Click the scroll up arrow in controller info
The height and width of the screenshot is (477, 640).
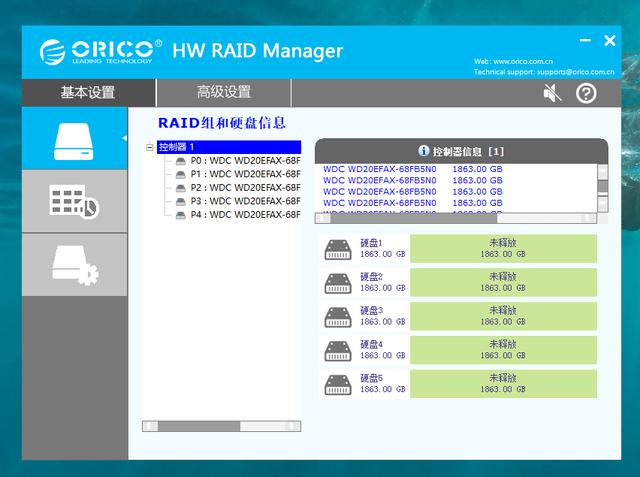click(x=603, y=171)
